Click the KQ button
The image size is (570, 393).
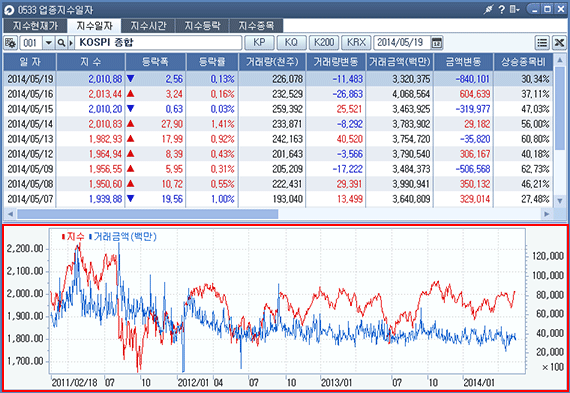pos(291,43)
